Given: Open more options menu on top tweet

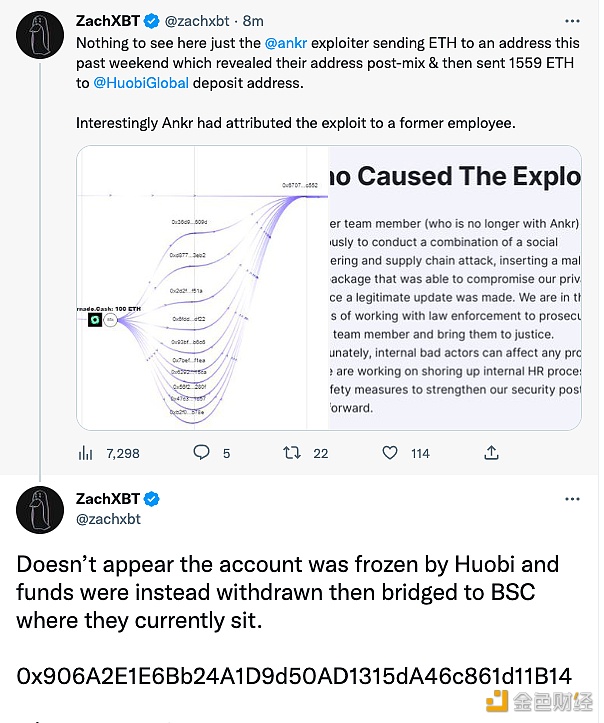Looking at the screenshot, I should (x=572, y=19).
